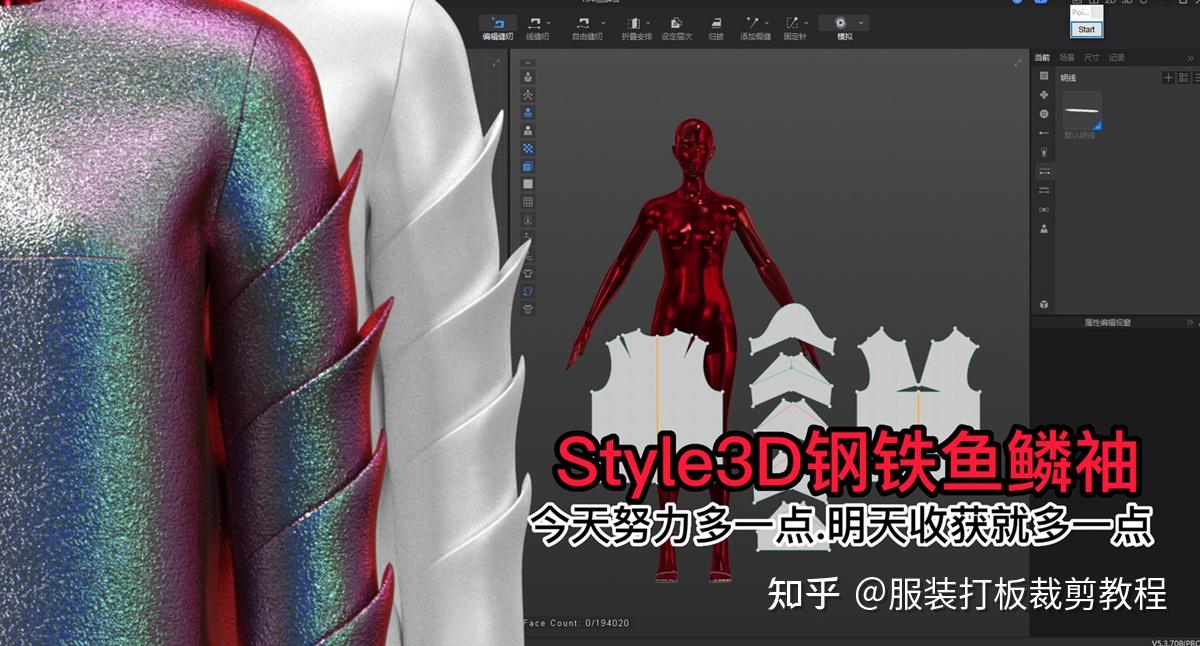Click the 设定层次 set layer tool
The image size is (1200, 646).
[677, 22]
